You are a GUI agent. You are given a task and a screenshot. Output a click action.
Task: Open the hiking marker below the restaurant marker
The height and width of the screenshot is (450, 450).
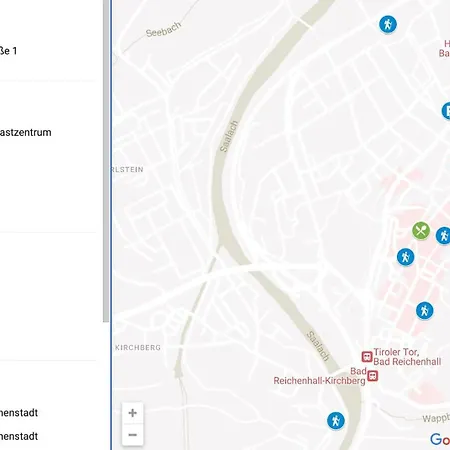(x=405, y=257)
